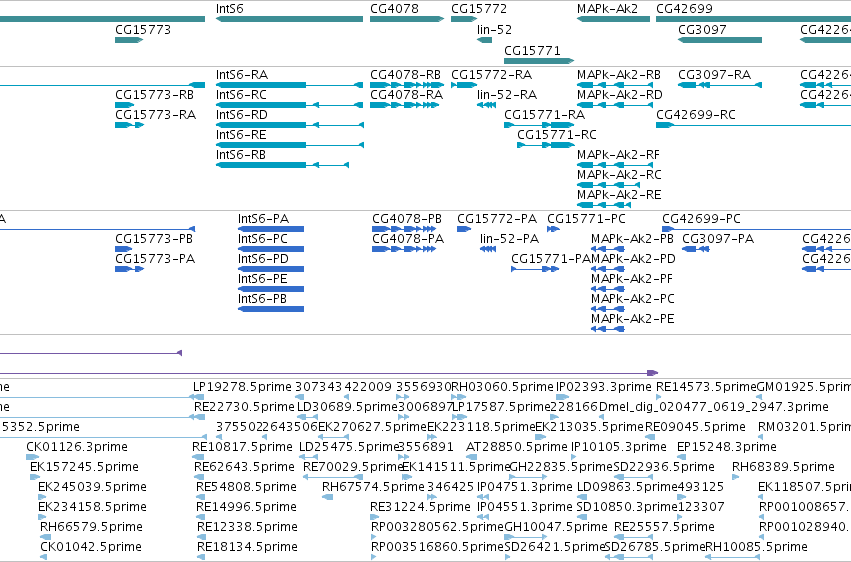851x562 pixels.
Task: Open the RE18134.5prime EST
Action: [247, 548]
